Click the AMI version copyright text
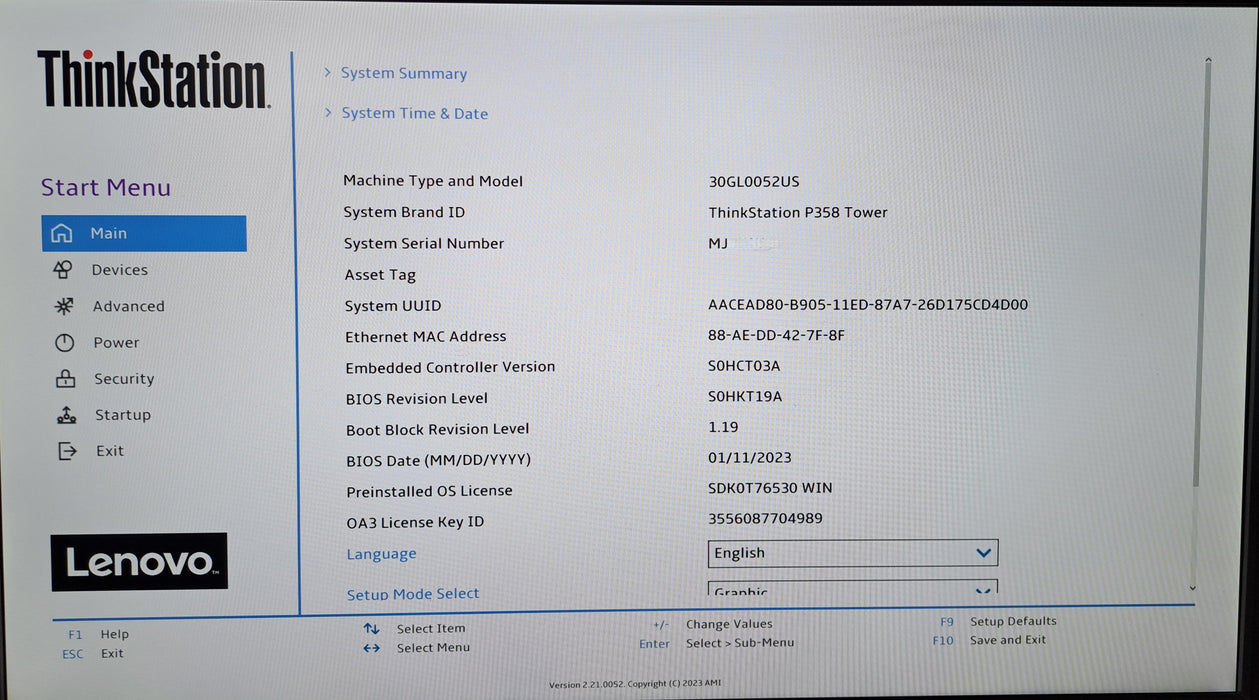The width and height of the screenshot is (1259, 700). tap(635, 685)
